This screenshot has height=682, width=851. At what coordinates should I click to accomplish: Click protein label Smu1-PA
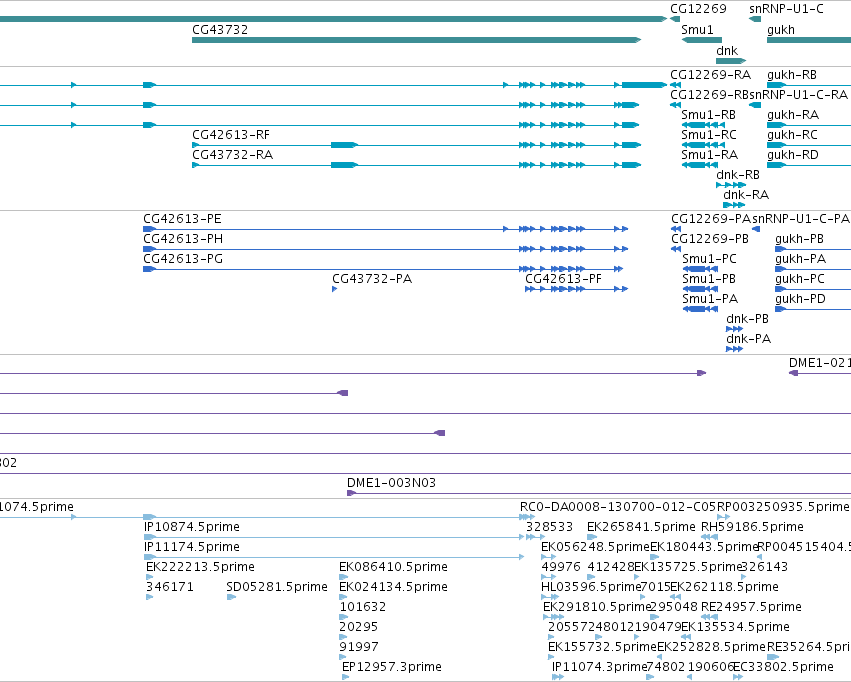710,299
